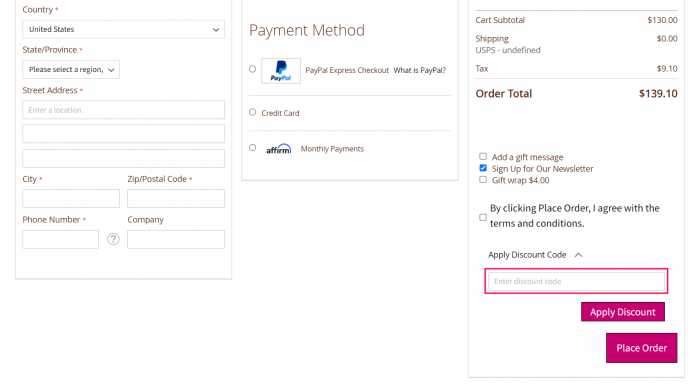The width and height of the screenshot is (700, 392).
Task: Select PayPal Express Checkout radio button
Action: click(253, 69)
